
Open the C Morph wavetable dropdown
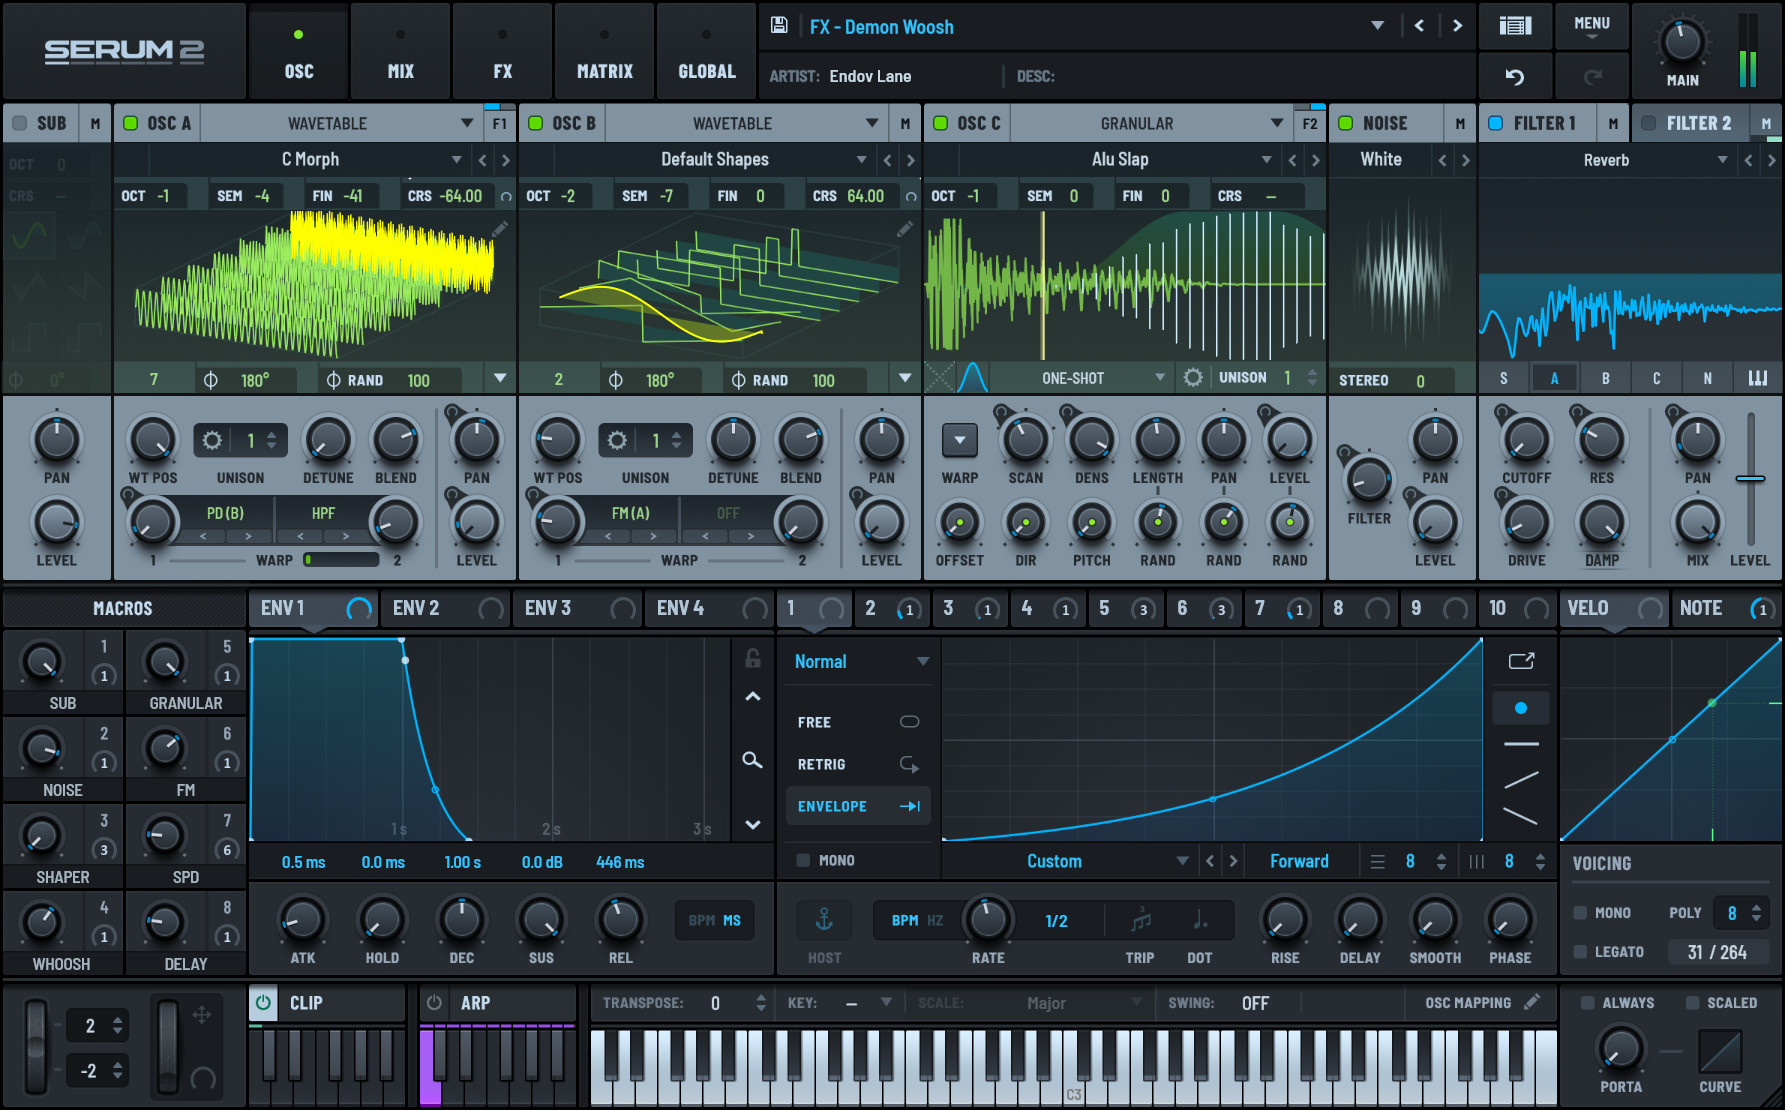456,159
